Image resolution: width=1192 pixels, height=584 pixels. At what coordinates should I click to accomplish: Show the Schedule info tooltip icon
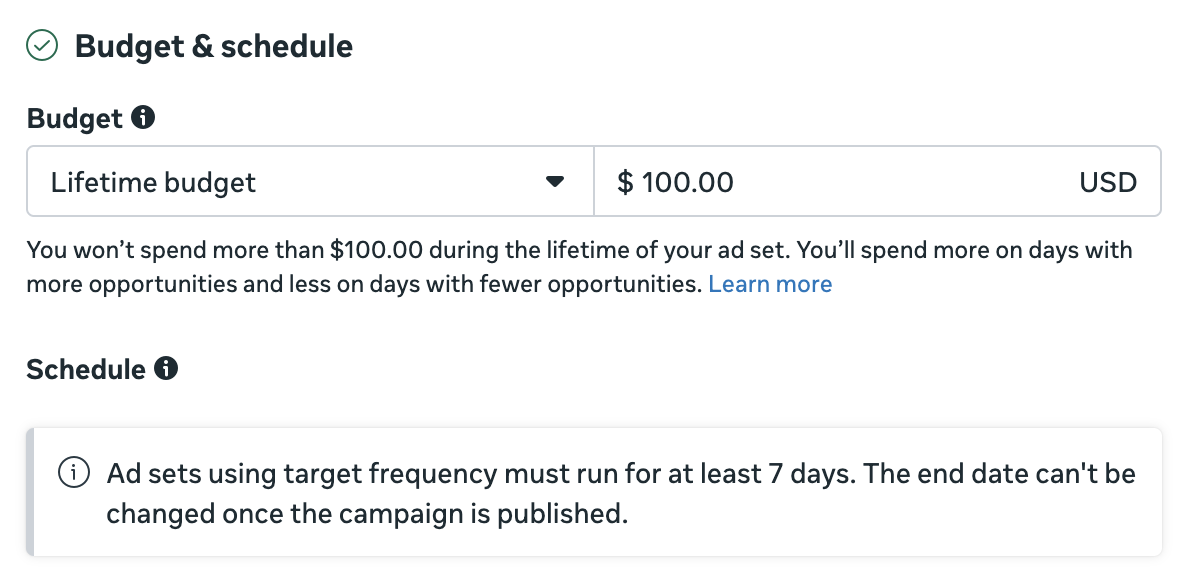(166, 369)
